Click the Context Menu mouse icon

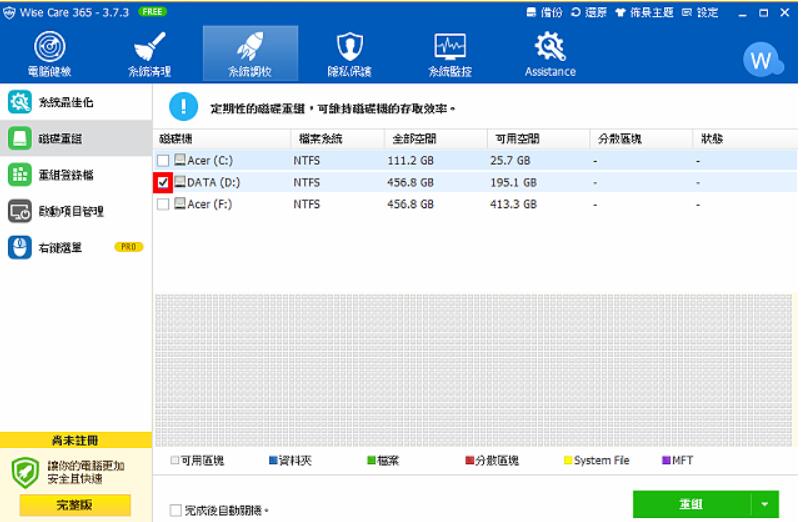(20, 248)
